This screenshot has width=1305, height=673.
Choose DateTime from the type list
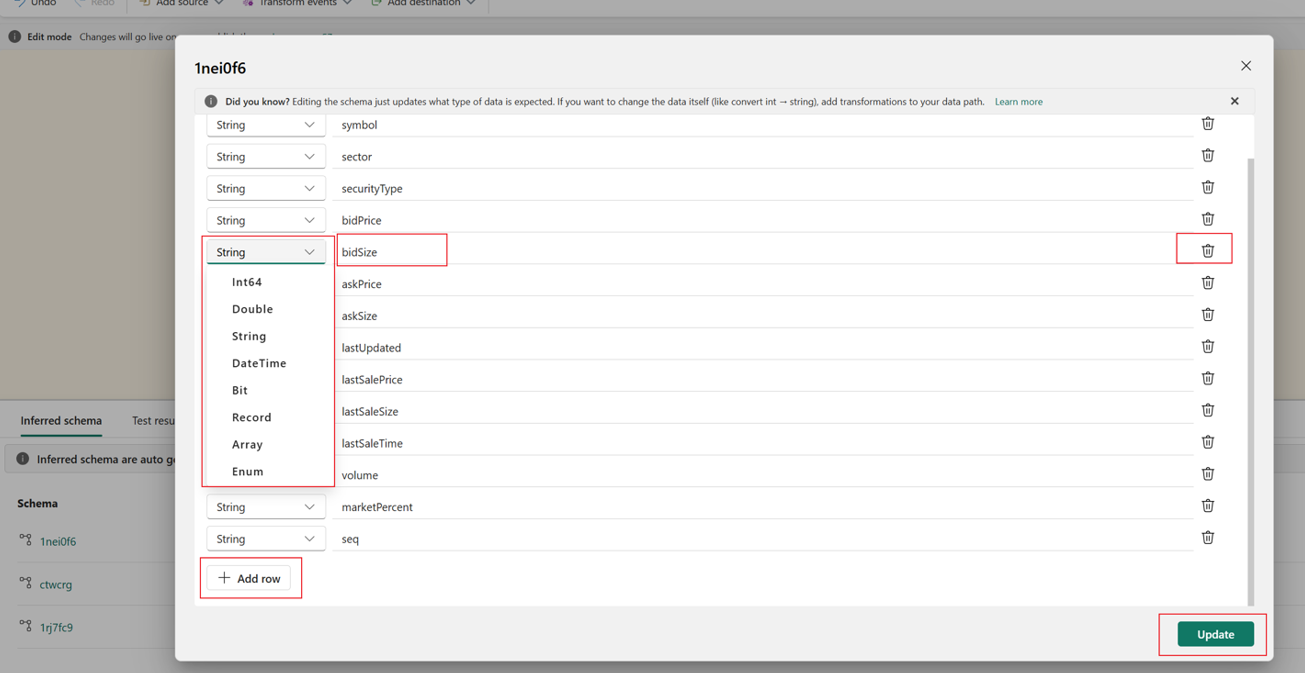(268, 363)
